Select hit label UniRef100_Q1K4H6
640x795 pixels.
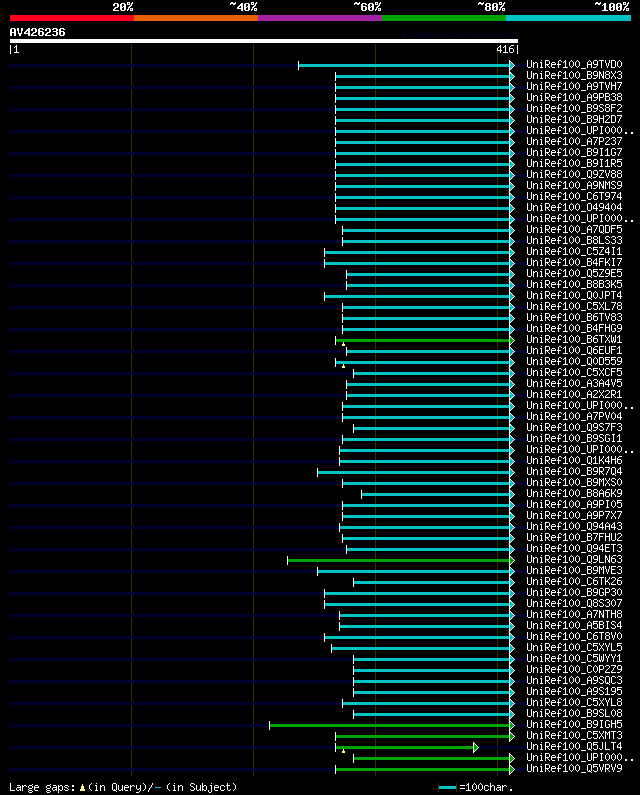click(x=574, y=460)
